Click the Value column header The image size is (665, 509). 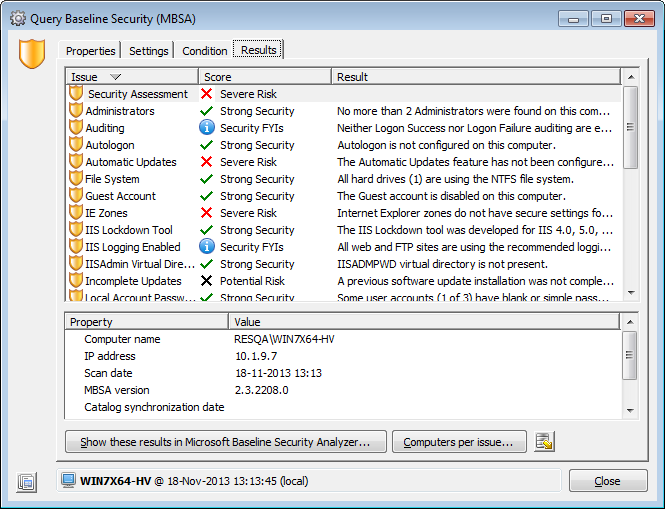click(424, 322)
